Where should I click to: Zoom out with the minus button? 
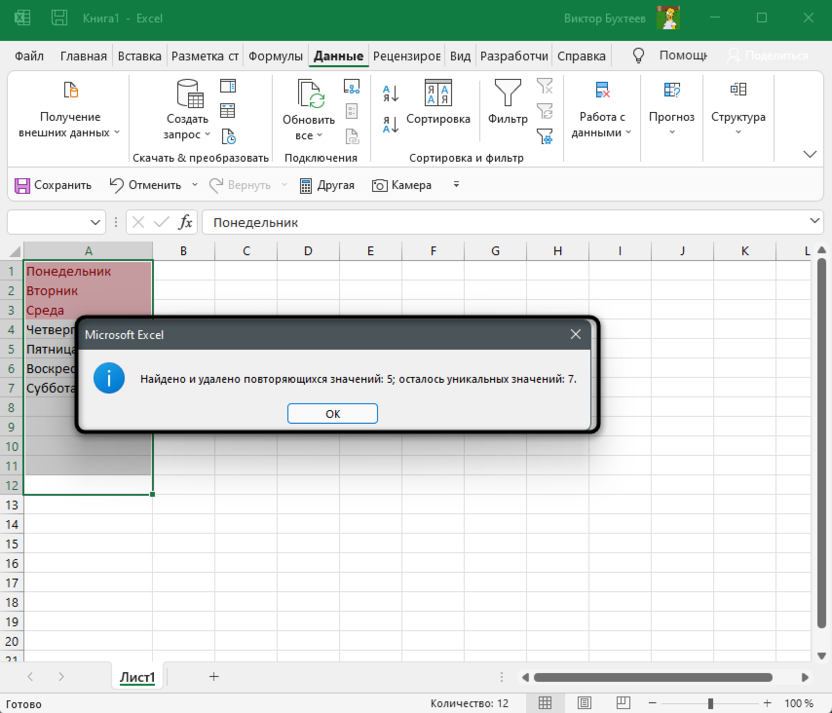(x=653, y=703)
